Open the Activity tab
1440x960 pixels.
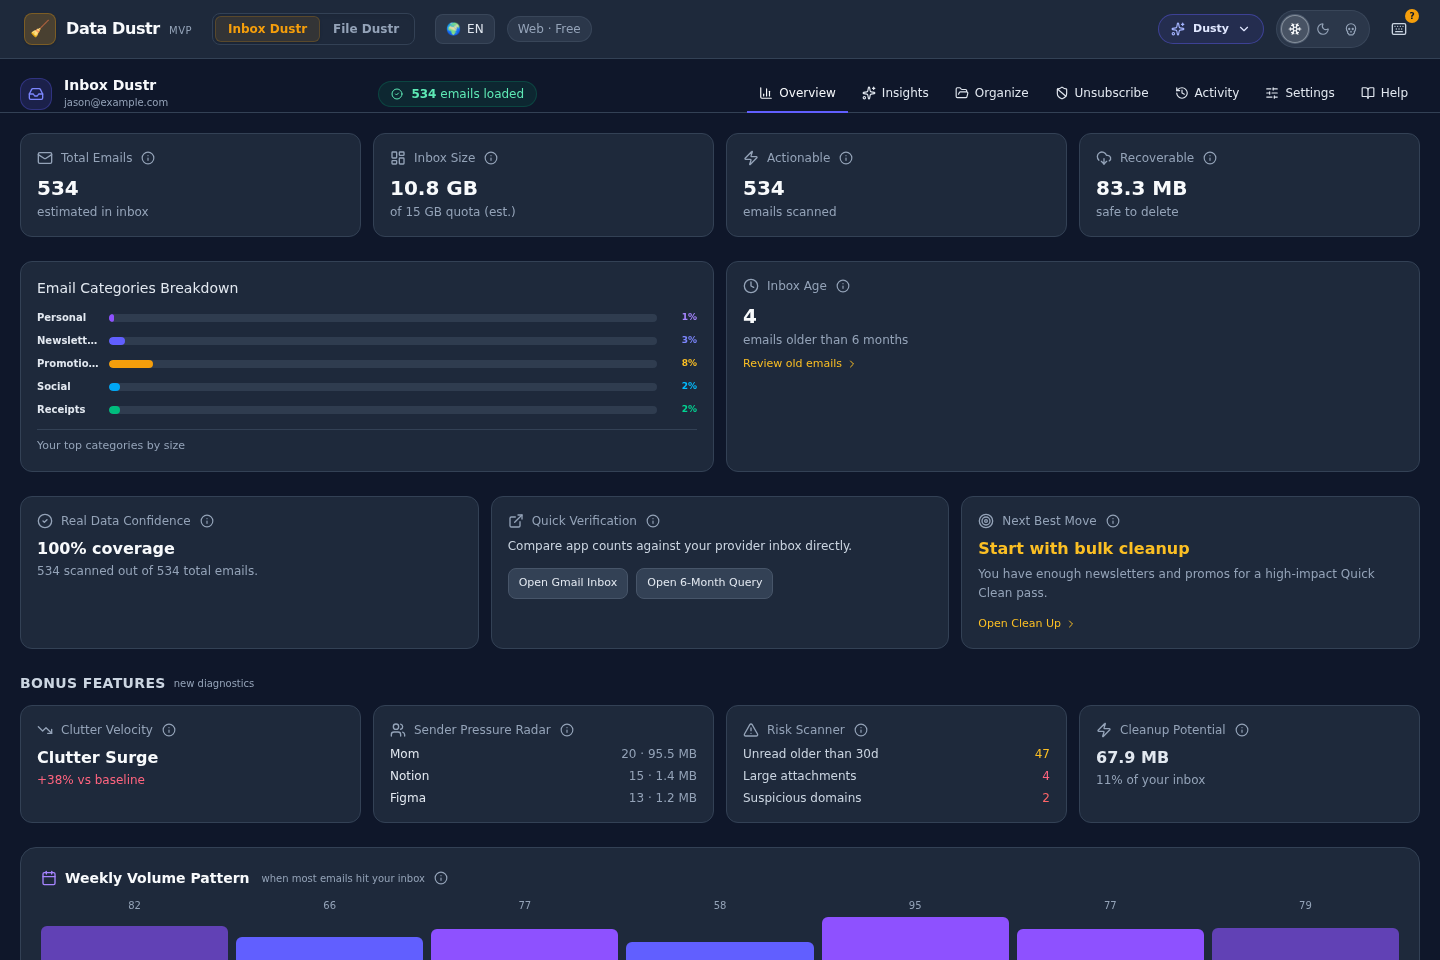1207,93
